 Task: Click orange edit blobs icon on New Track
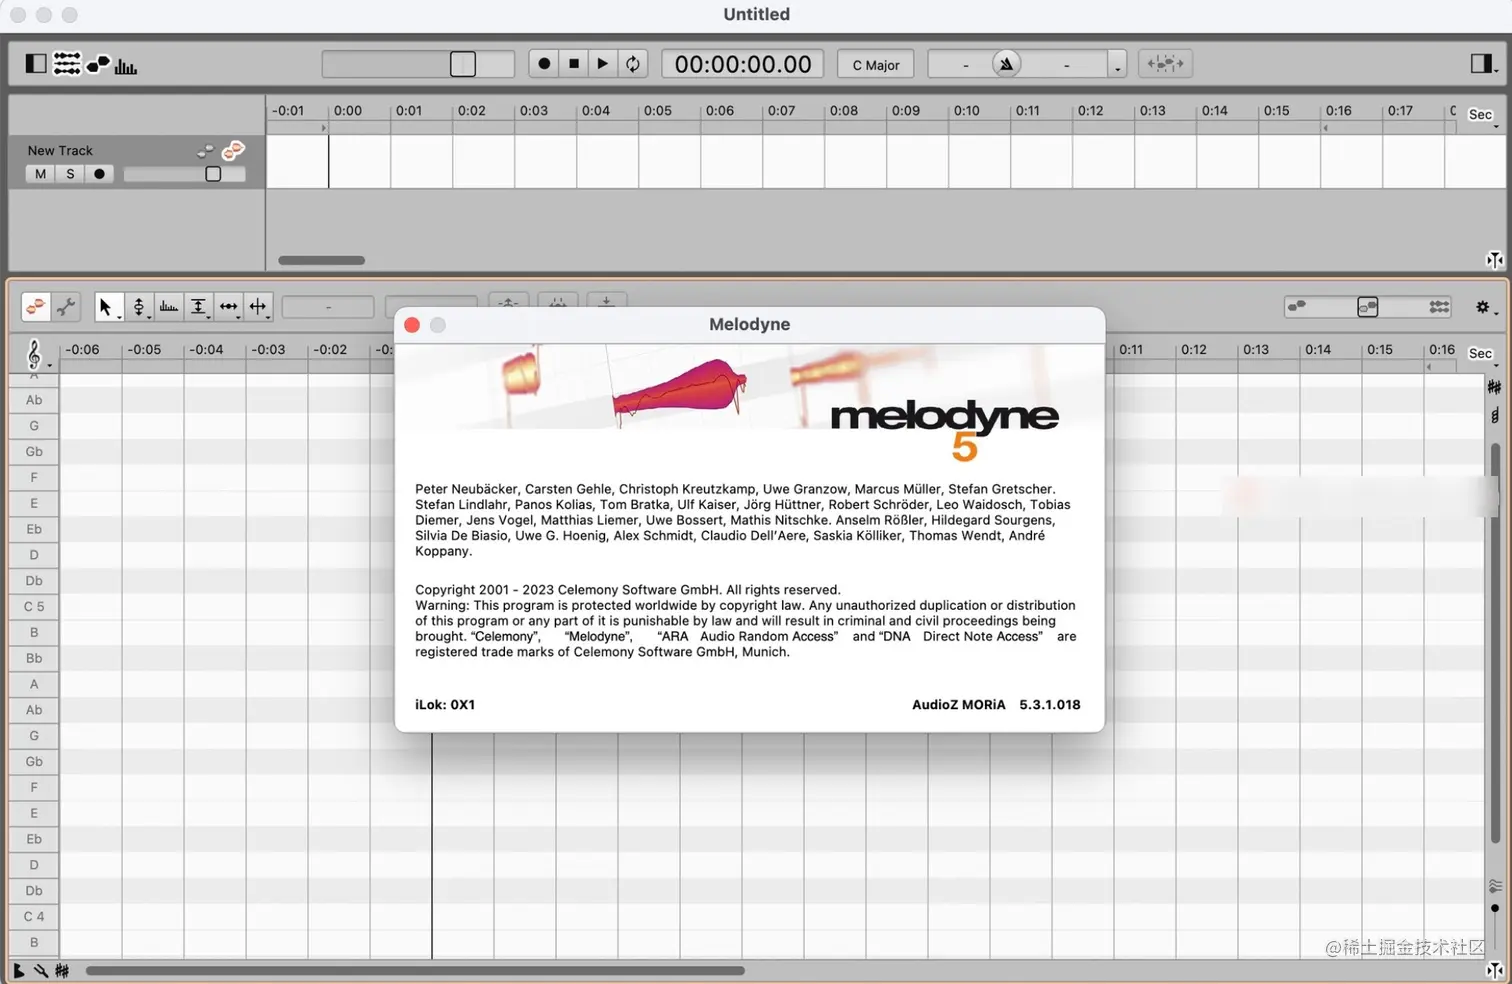[233, 150]
